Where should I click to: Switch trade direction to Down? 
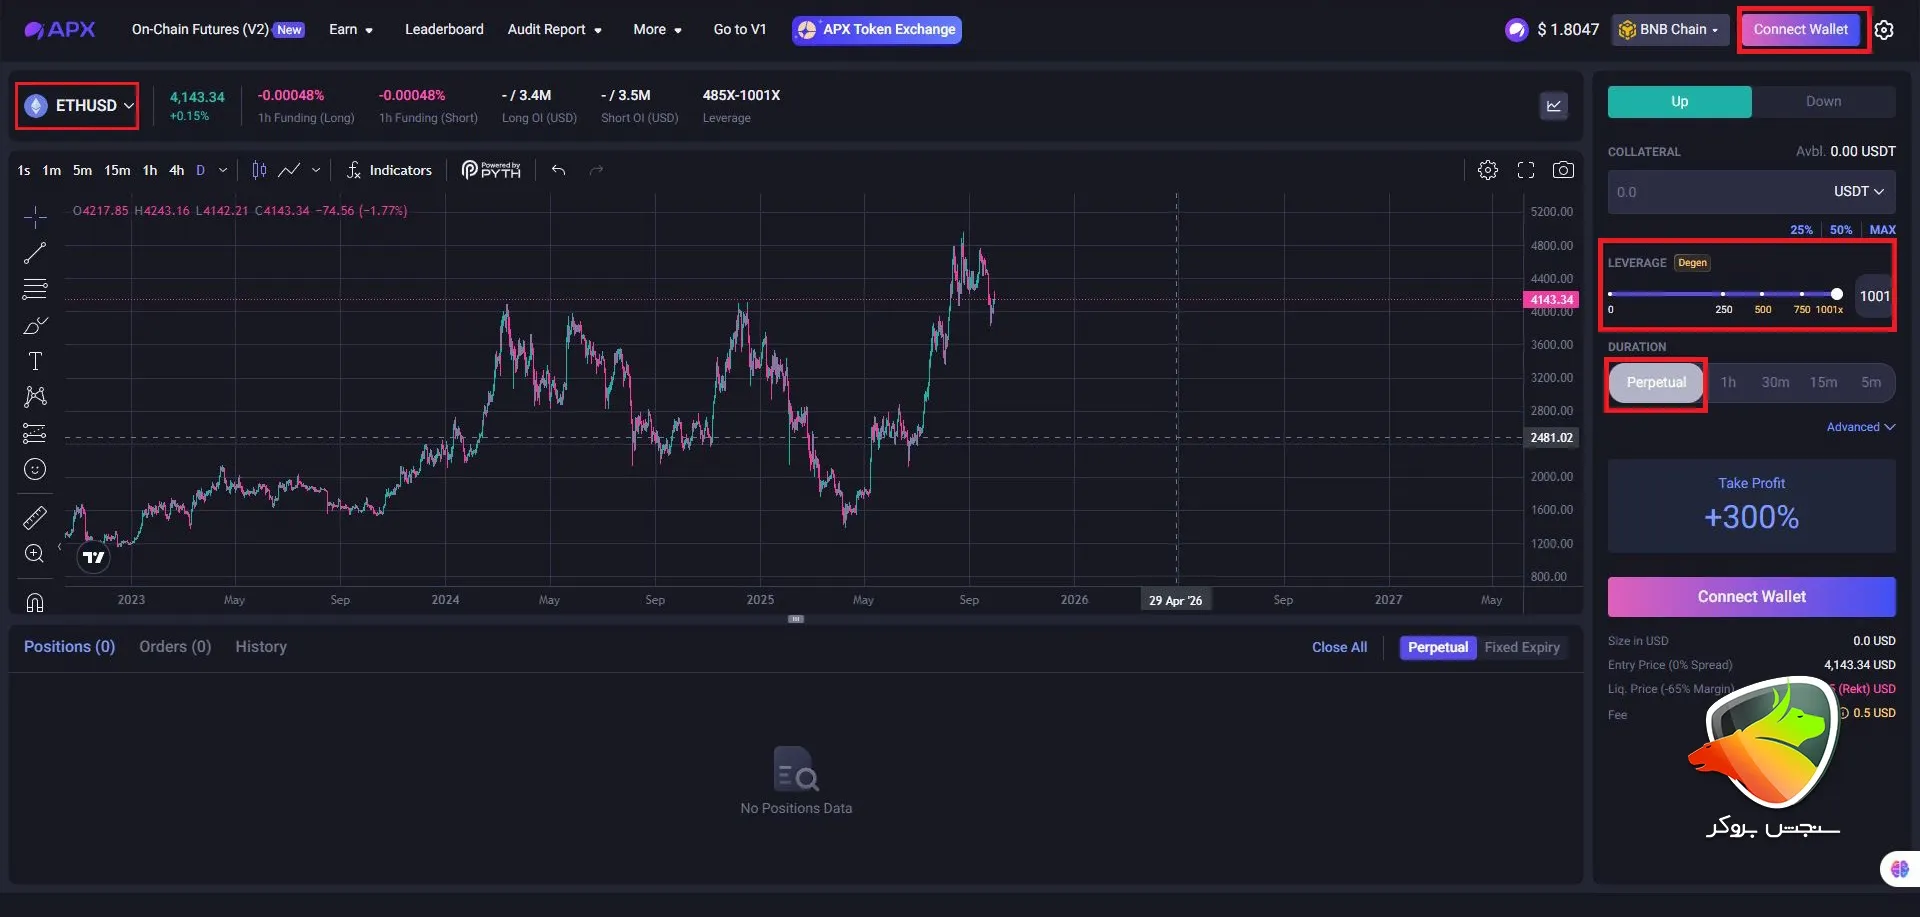(1823, 102)
